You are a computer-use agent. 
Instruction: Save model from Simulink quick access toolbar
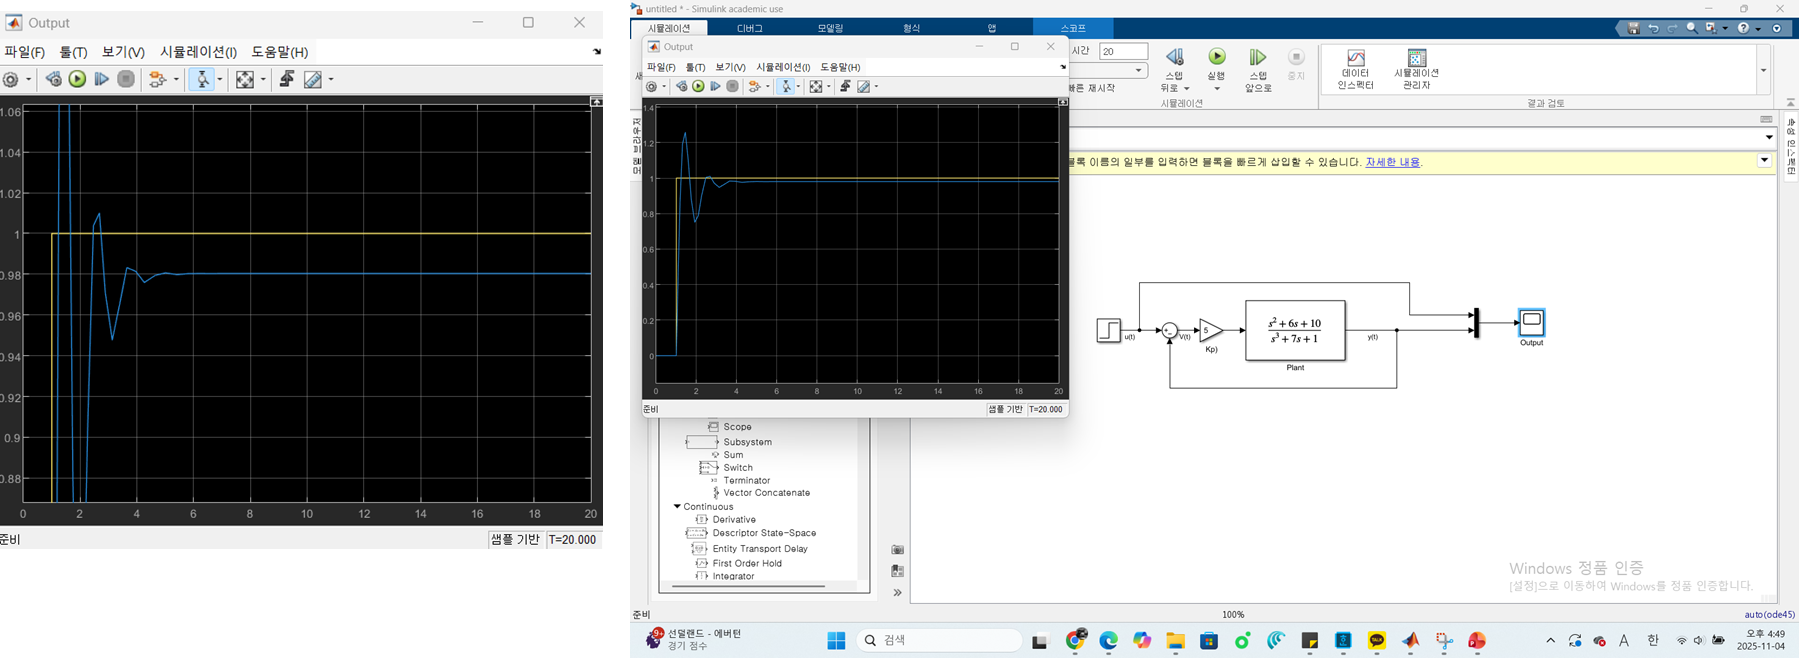coord(1633,29)
